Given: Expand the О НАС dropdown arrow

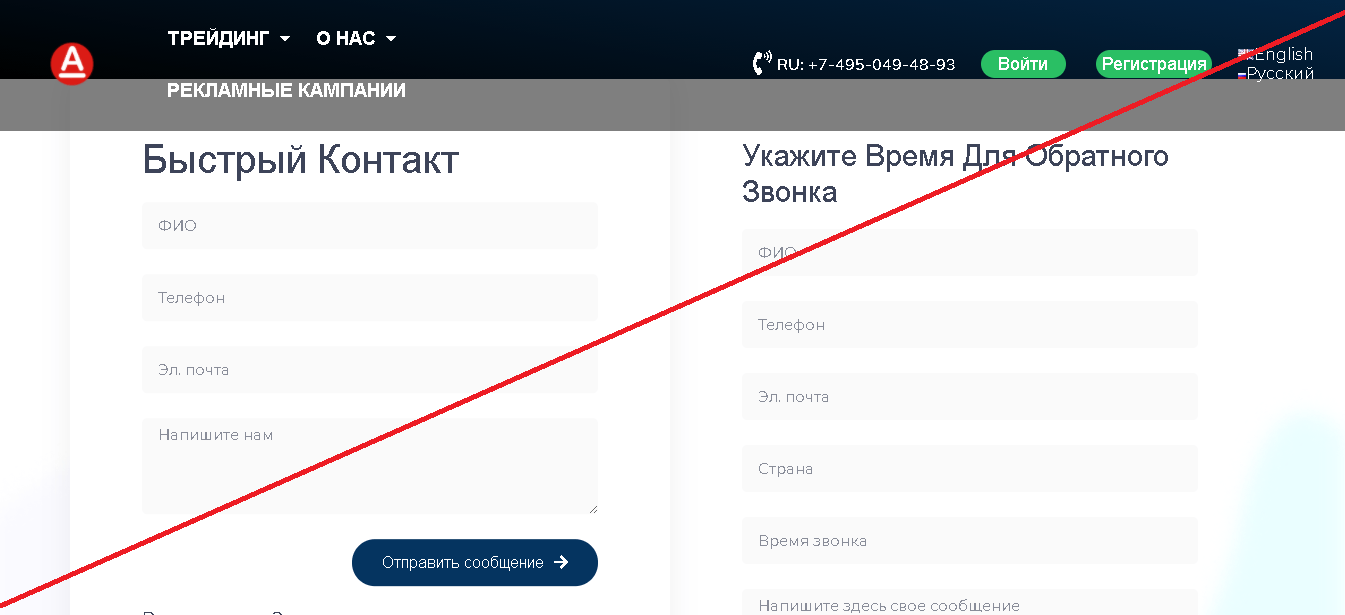Looking at the screenshot, I should (x=391, y=39).
